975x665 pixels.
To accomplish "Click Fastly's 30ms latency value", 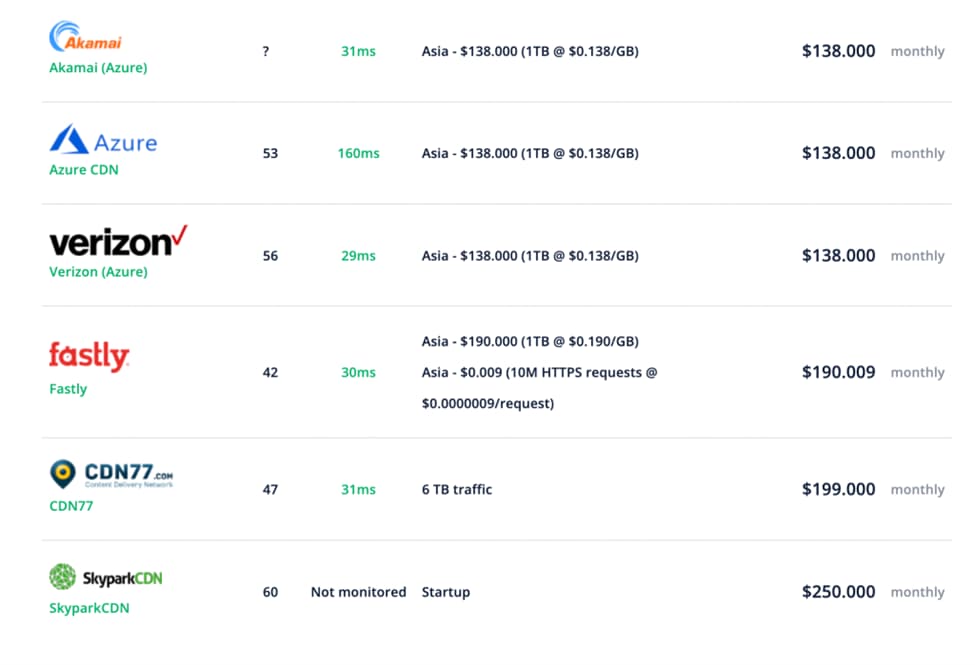I will [358, 372].
